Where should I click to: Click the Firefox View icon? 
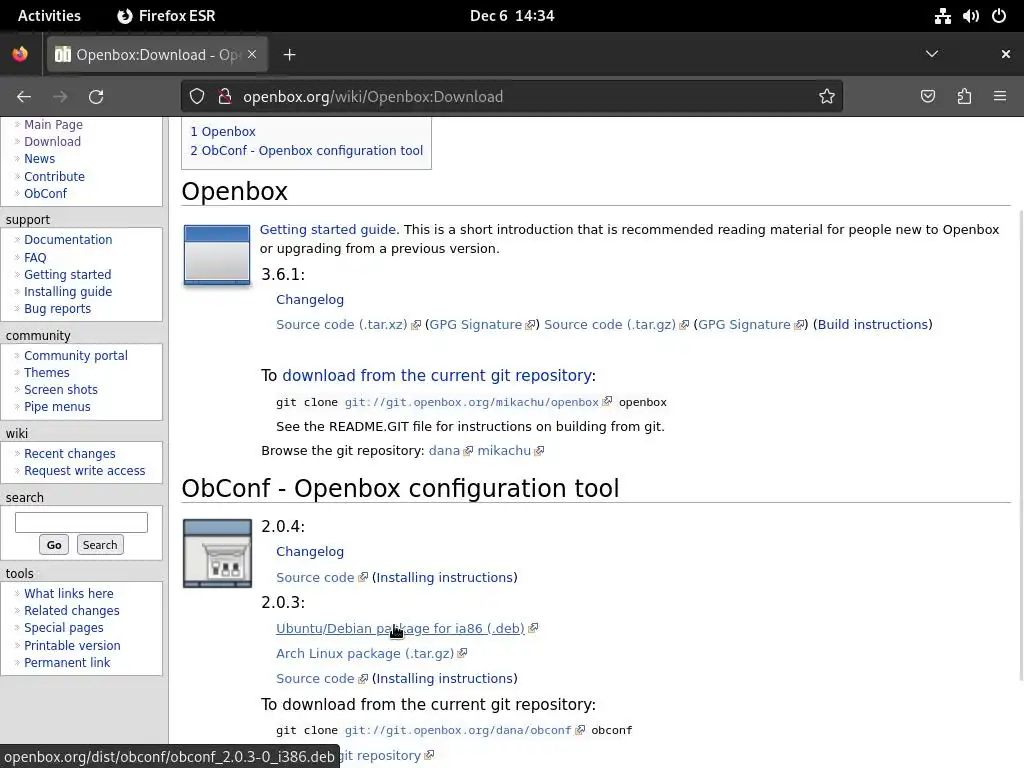(20, 54)
